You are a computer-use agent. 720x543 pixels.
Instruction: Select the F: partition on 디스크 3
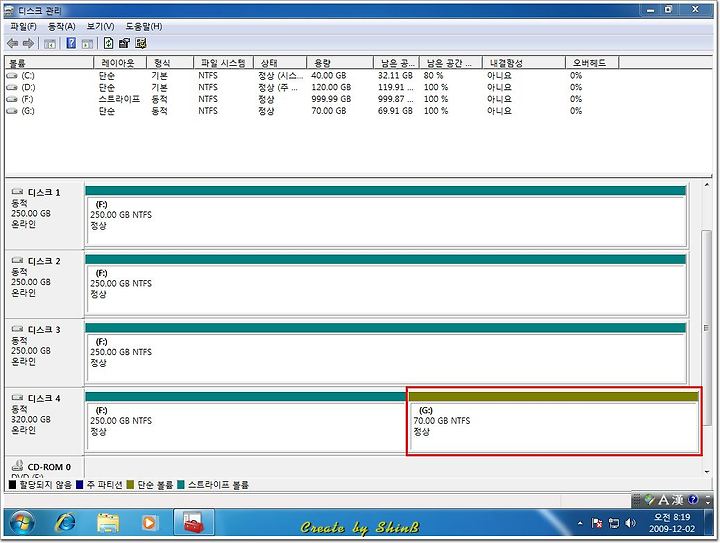pyautogui.click(x=386, y=353)
